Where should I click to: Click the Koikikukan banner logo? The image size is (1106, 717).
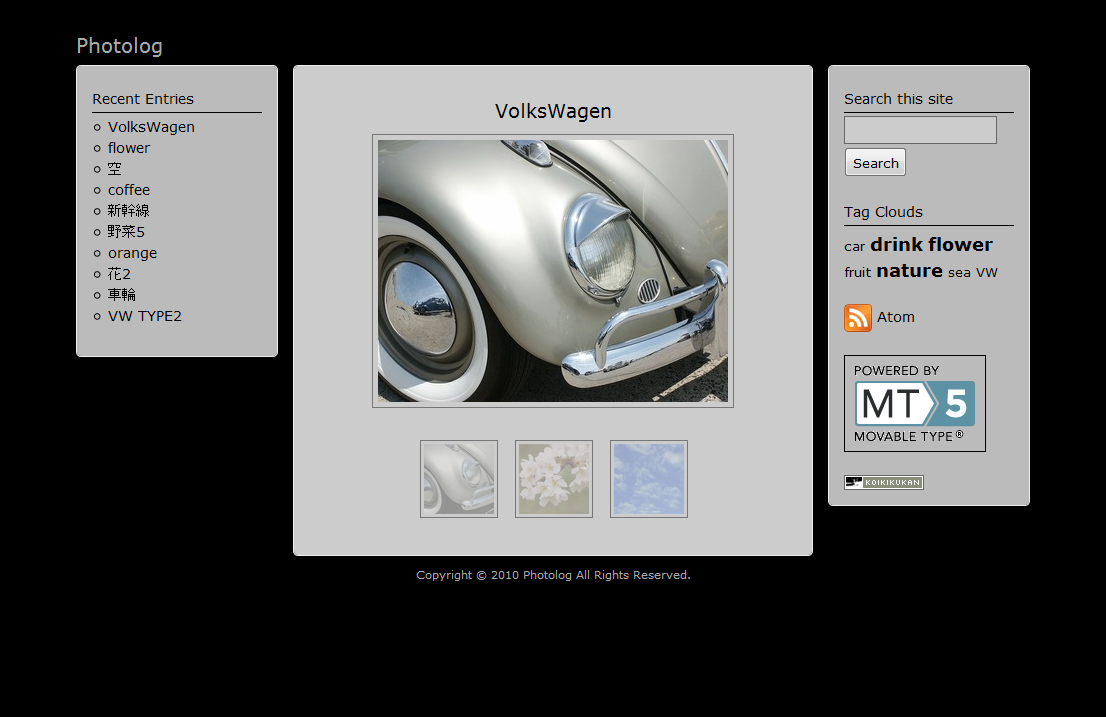coord(884,482)
